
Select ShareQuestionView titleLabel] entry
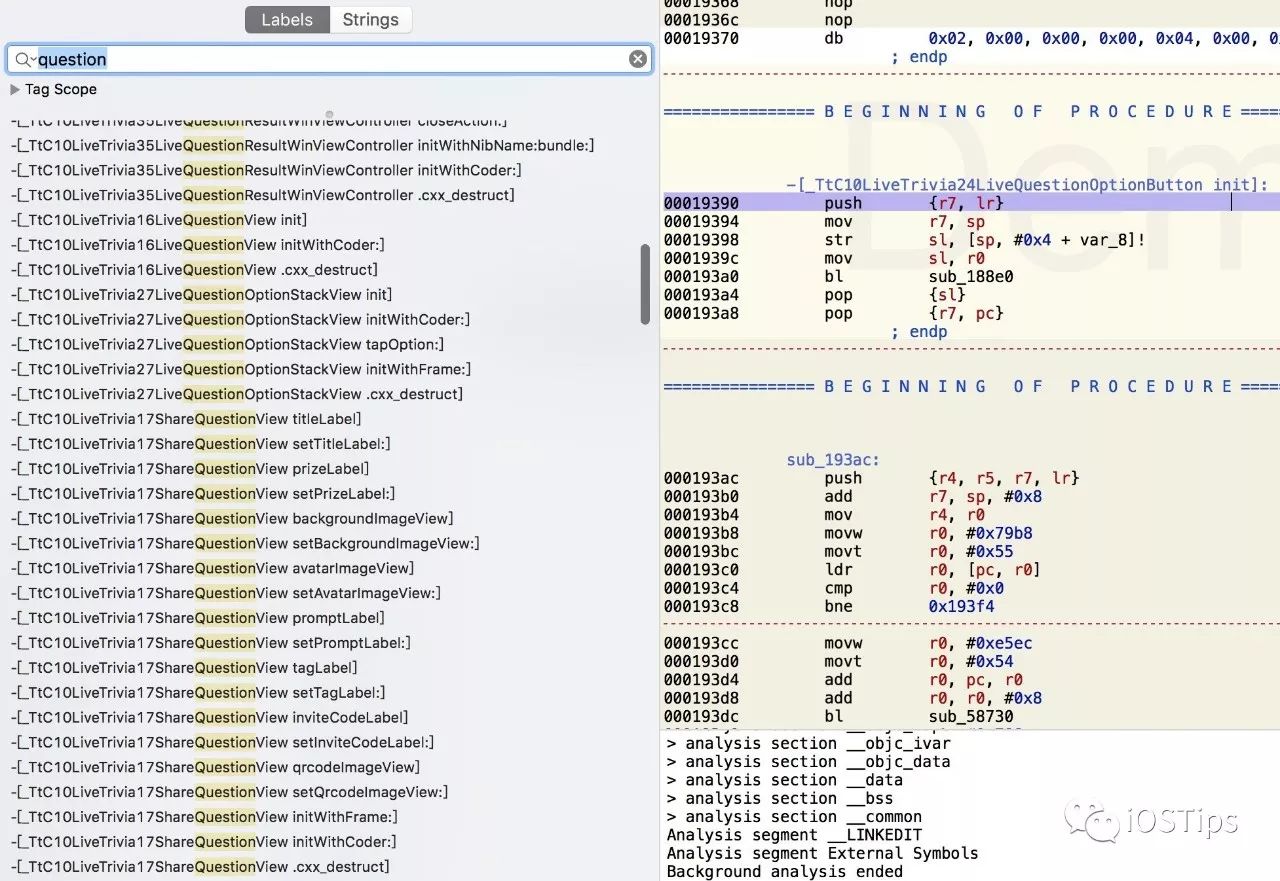tap(186, 419)
